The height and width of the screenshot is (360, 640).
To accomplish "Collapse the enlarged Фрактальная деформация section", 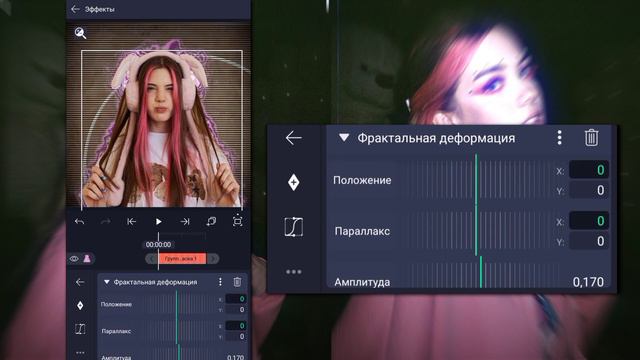I will tap(344, 138).
